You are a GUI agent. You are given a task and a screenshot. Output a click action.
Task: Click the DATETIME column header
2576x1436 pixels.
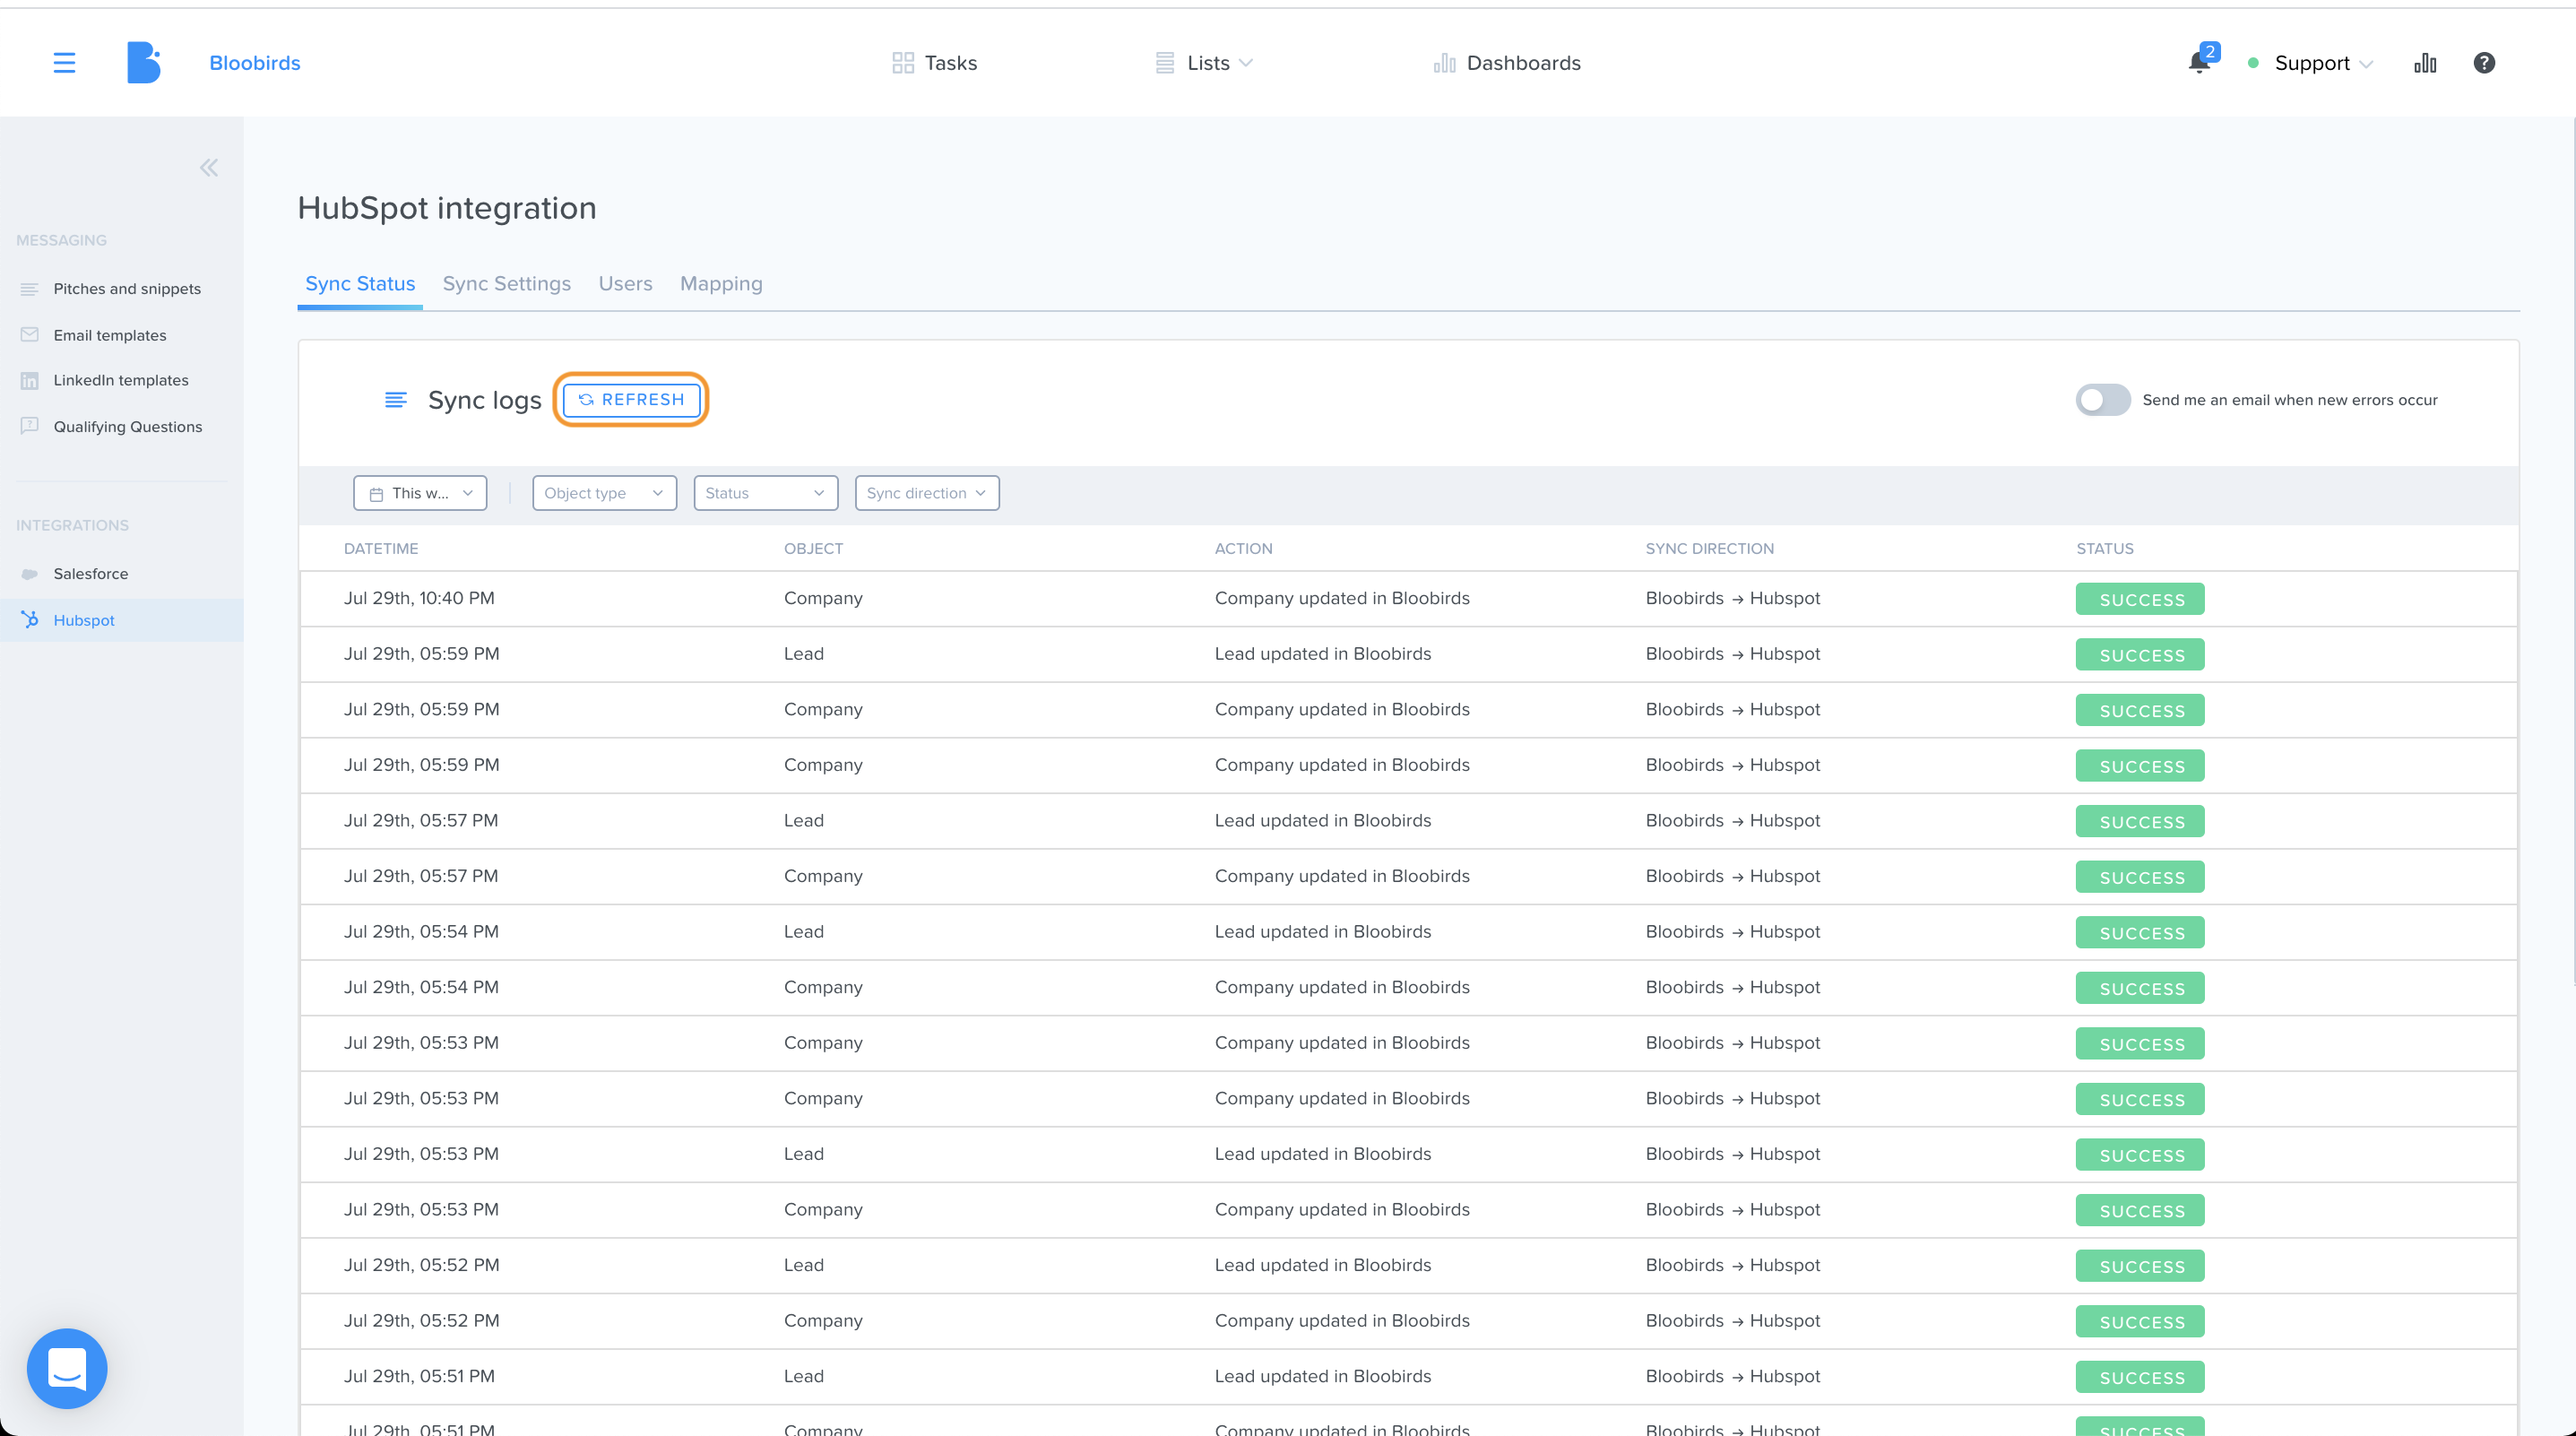[x=381, y=549]
